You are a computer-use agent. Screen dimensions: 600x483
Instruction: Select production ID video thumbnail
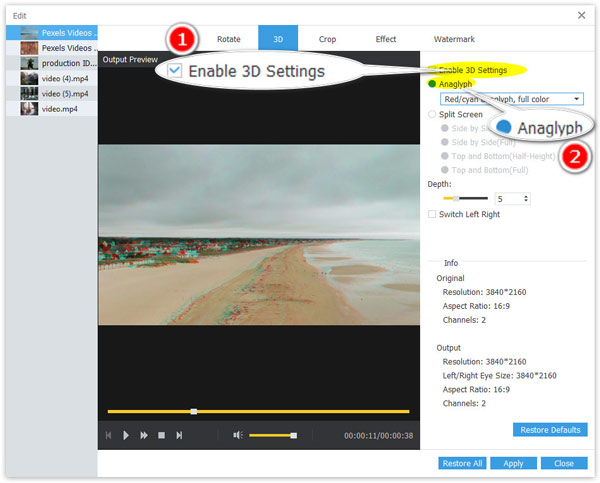click(29, 63)
